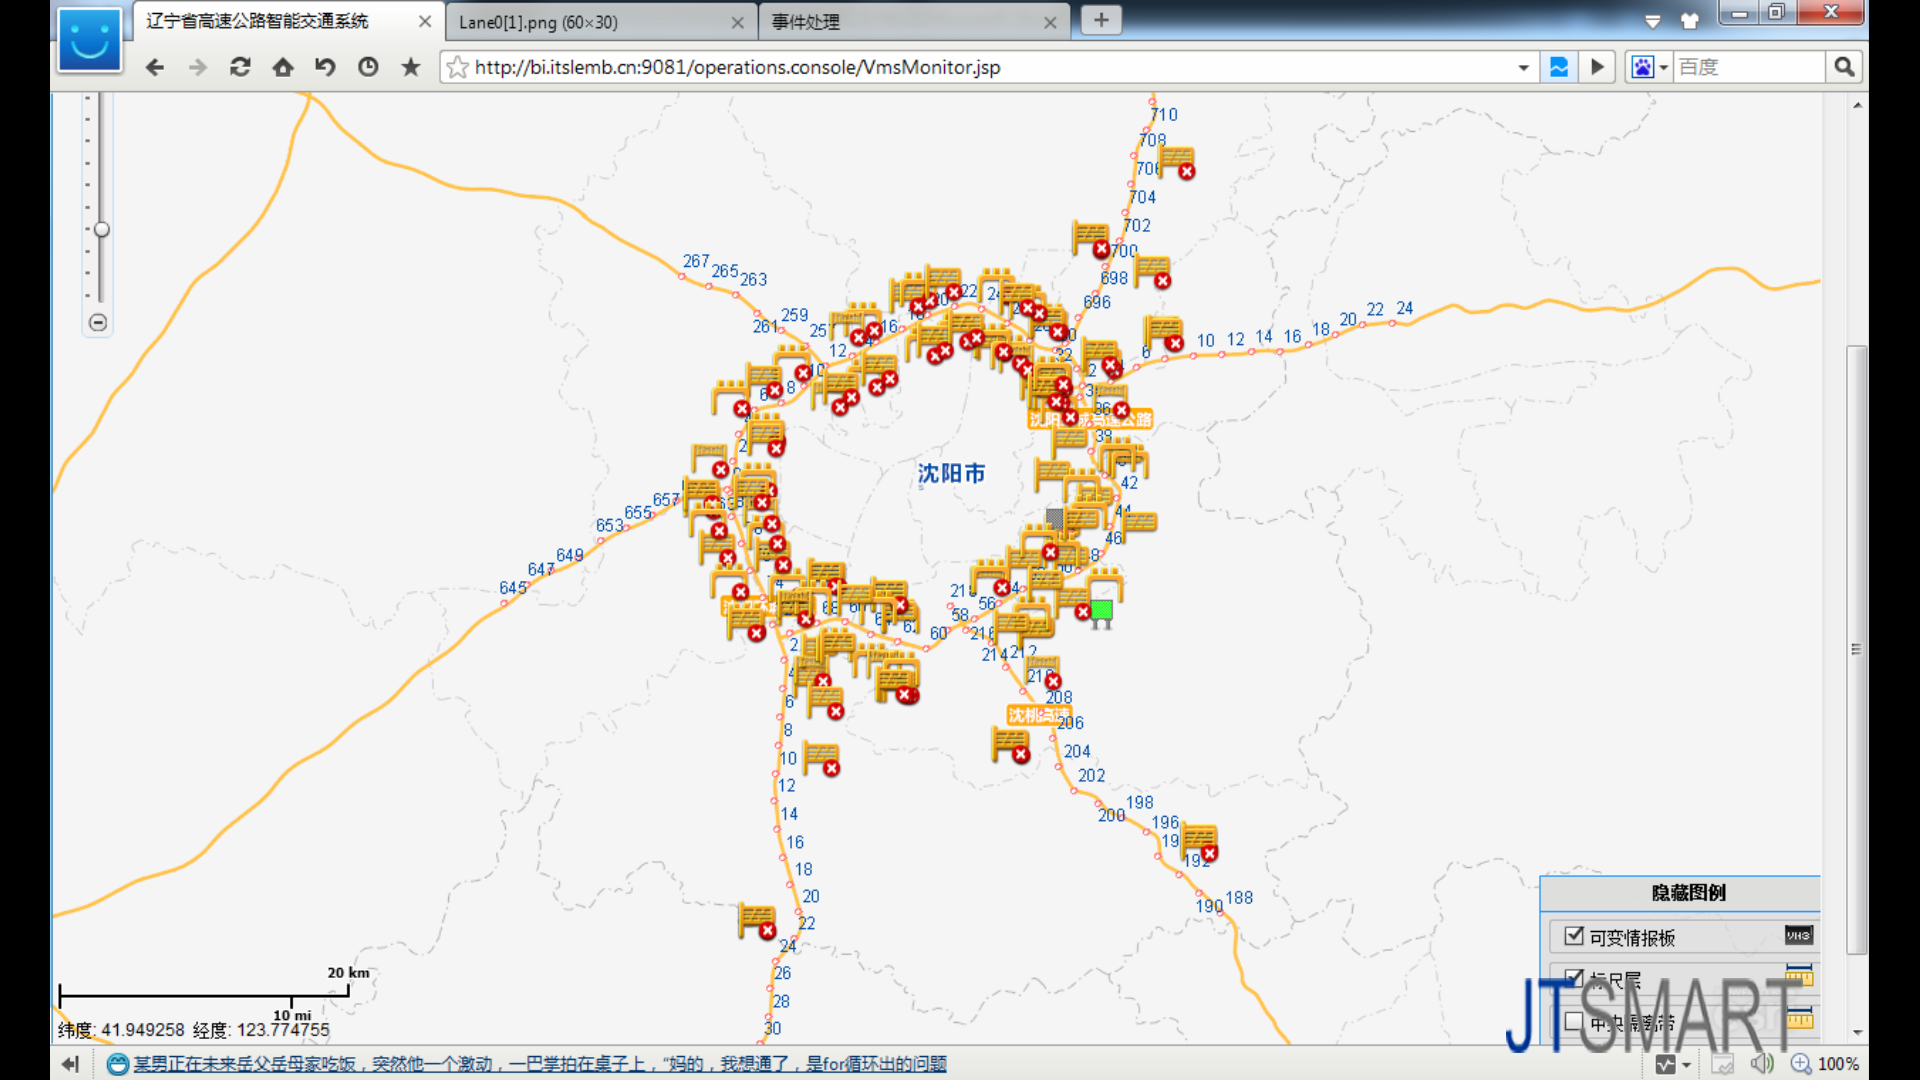Click the 沈阳绕城高速公路 road label

[x=1090, y=419]
